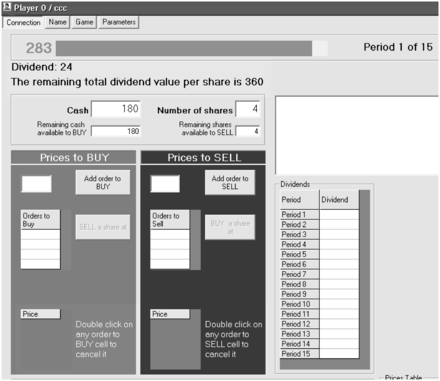The height and width of the screenshot is (381, 440).
Task: Select the Period 1 row in Dividends table
Action: (319, 214)
